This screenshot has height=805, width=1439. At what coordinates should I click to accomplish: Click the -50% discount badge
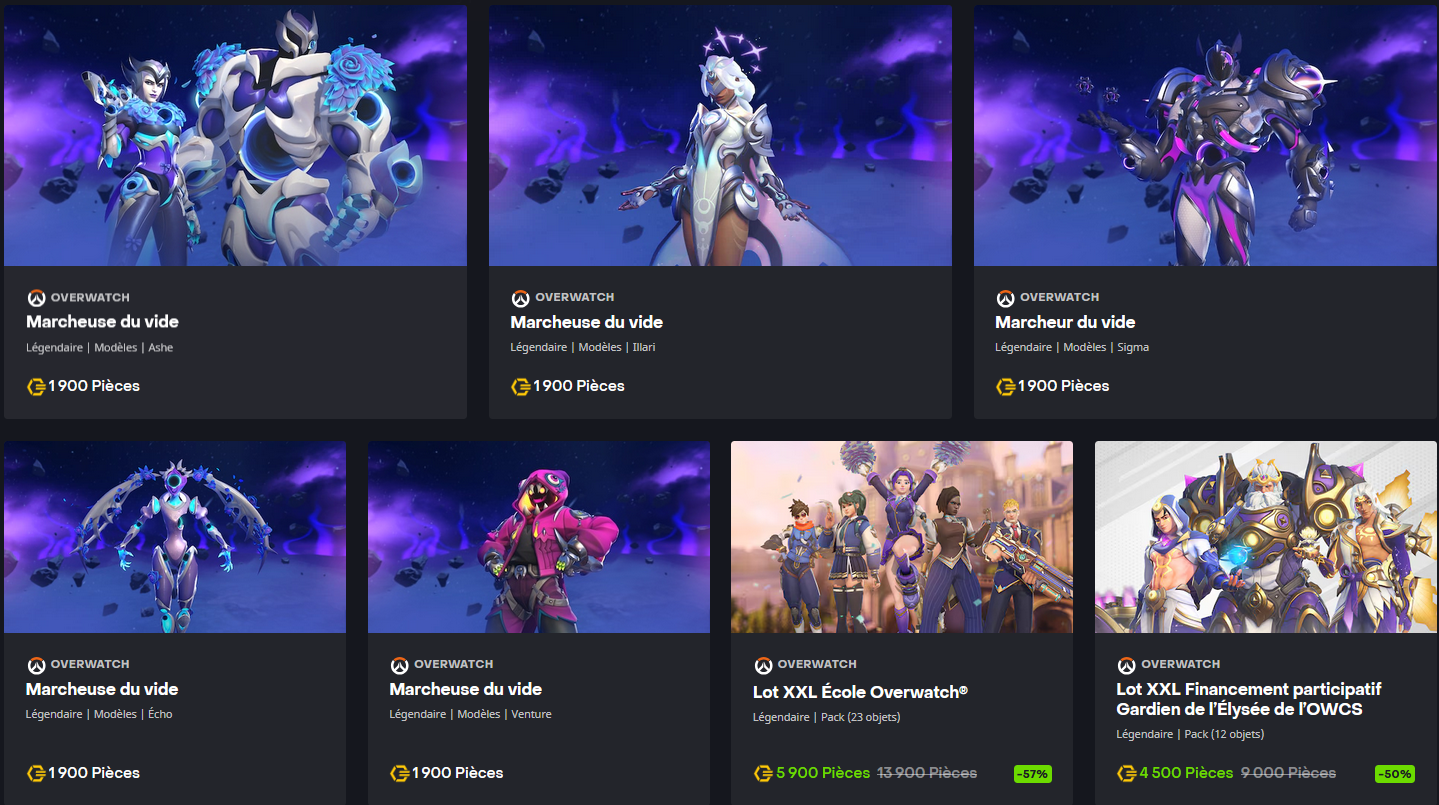tap(1395, 773)
